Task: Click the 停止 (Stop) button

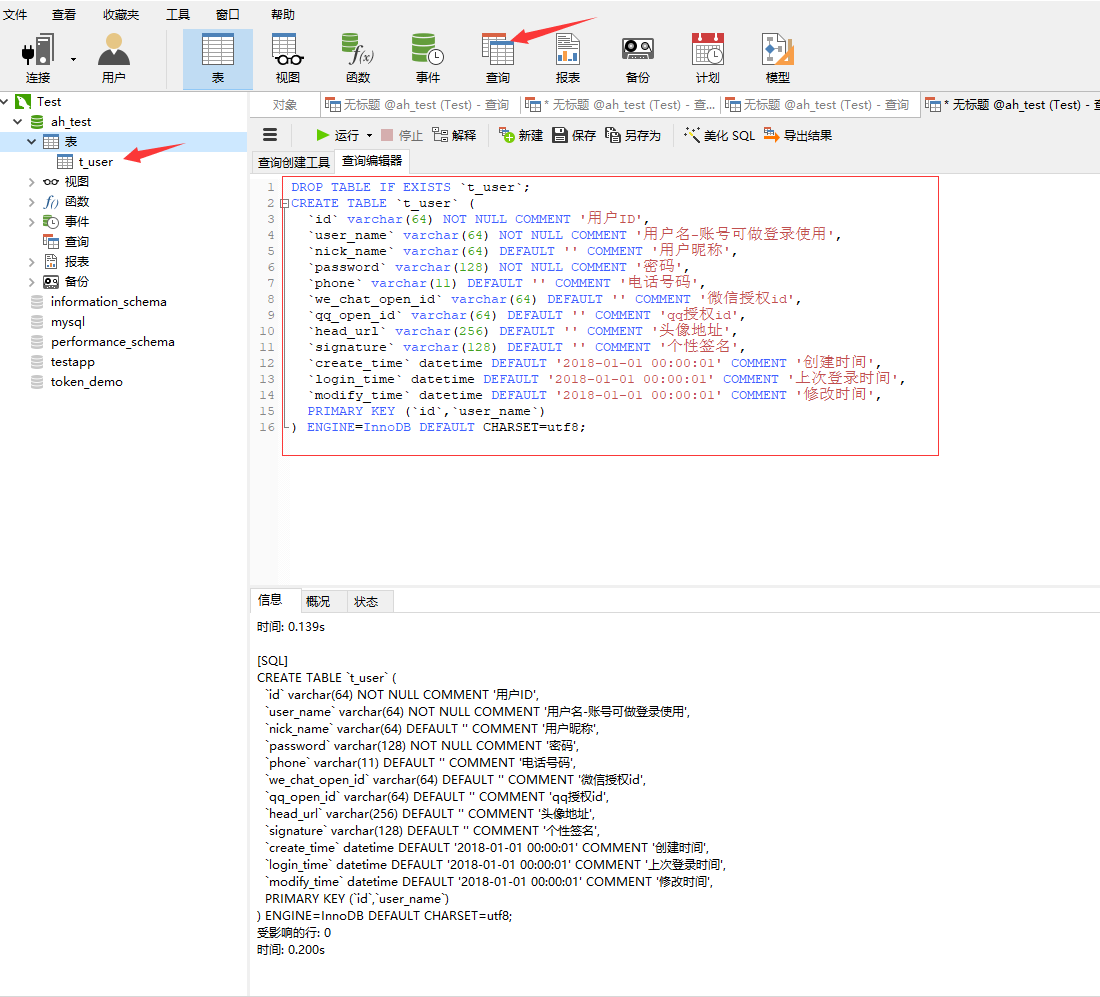Action: [402, 135]
